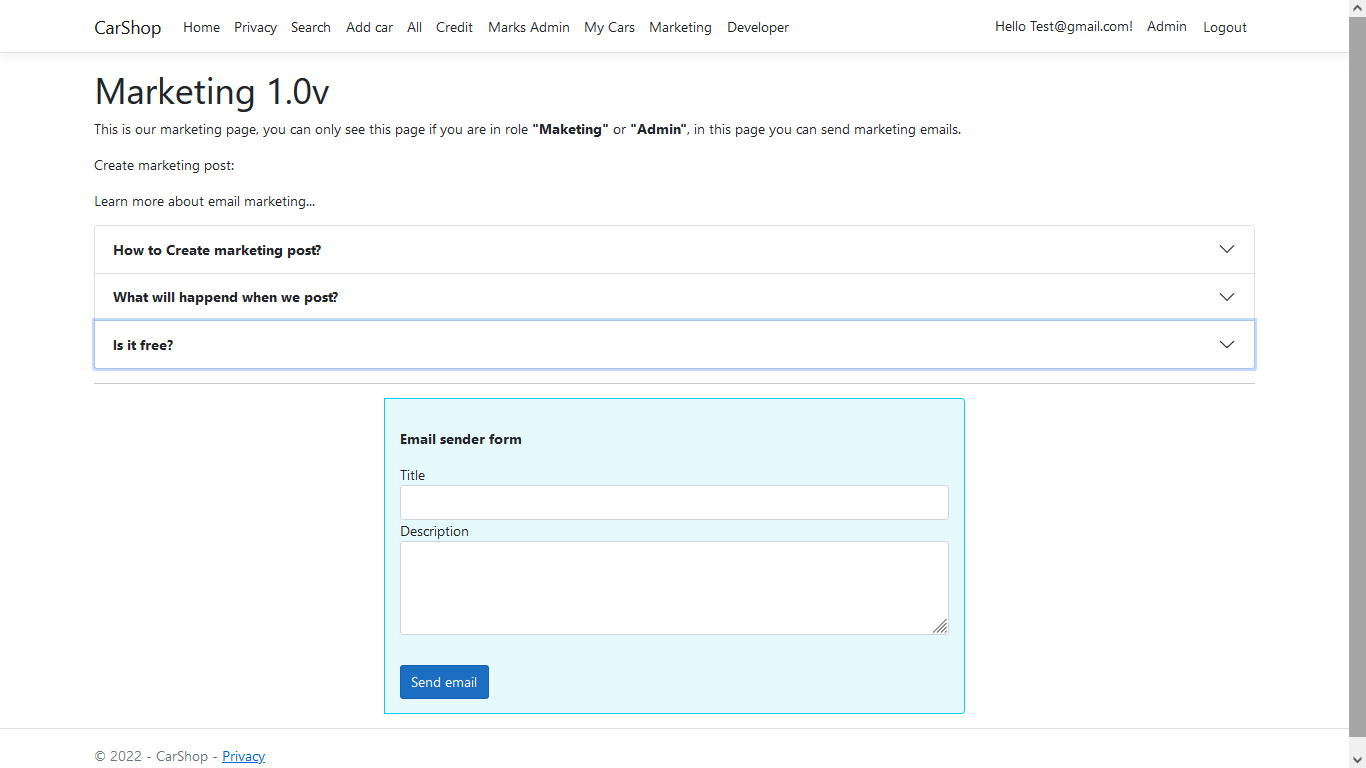Focus the Description text area
Screen dimensions: 1366x768
pos(673,587)
